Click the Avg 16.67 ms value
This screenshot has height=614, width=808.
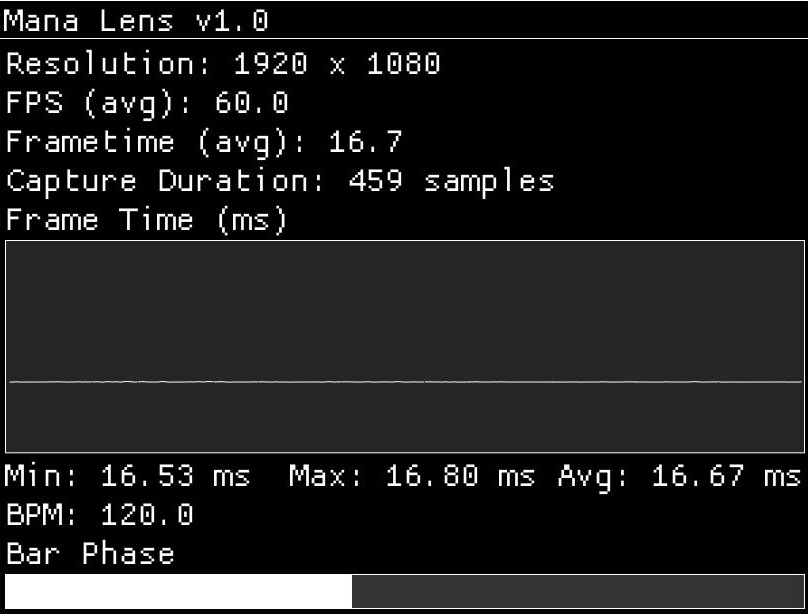(679, 476)
